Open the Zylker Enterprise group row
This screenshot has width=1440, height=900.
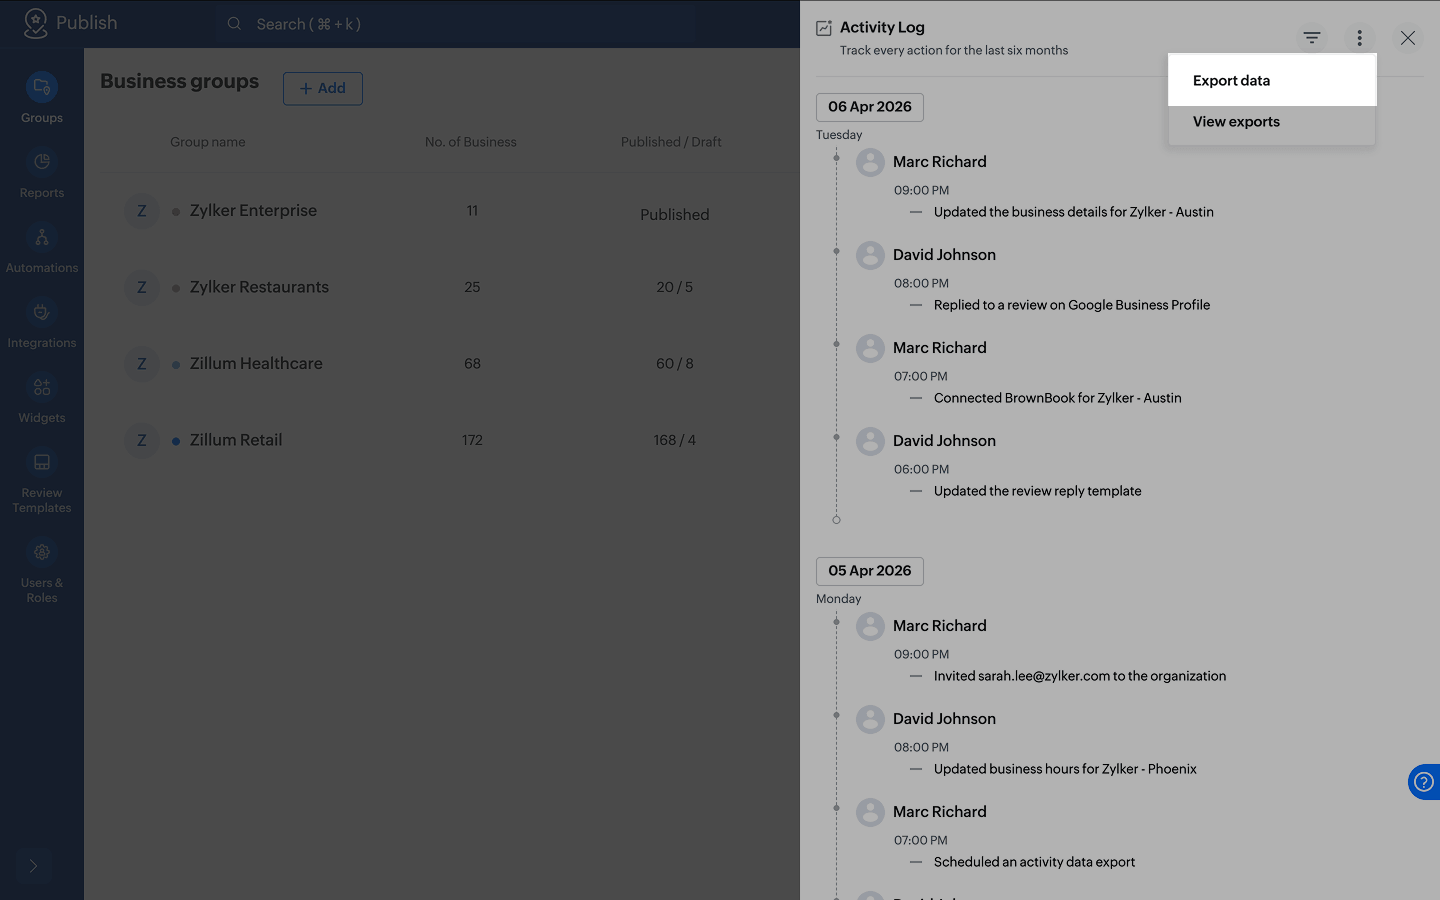(x=450, y=211)
